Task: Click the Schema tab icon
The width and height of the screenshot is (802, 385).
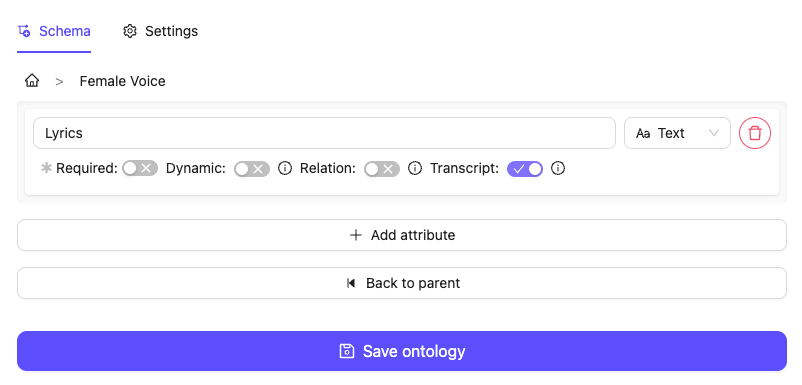Action: (24, 31)
